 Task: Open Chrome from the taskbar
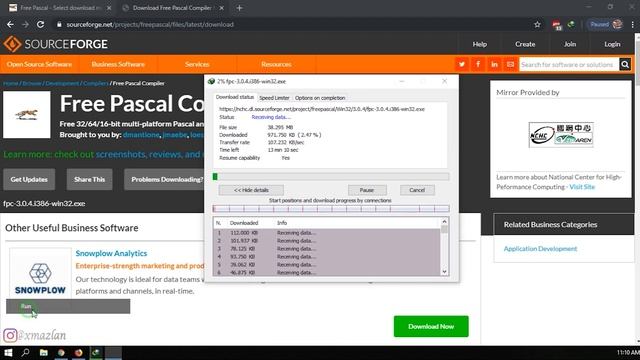click(x=61, y=353)
